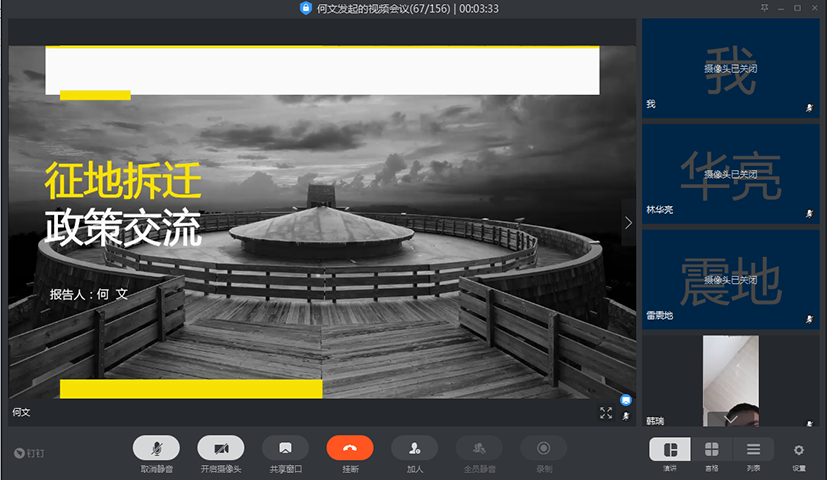
Task: Switch to 宫格 grid layout
Action: 711,449
